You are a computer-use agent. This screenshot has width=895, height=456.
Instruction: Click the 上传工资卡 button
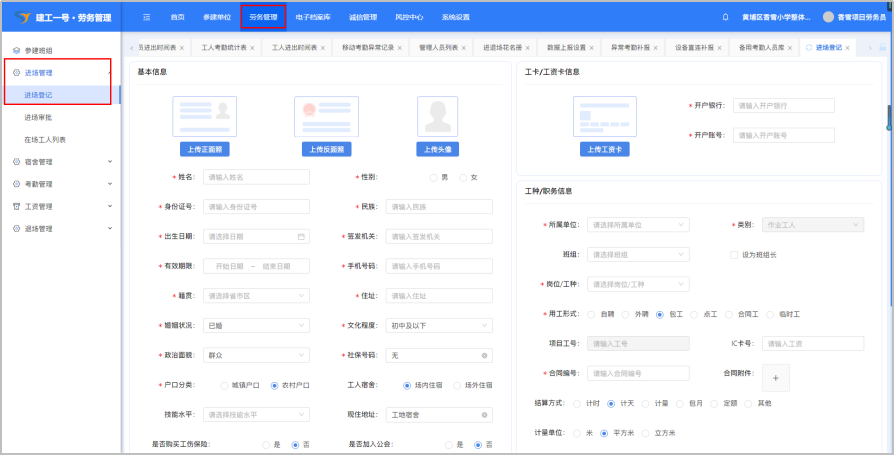click(x=604, y=149)
